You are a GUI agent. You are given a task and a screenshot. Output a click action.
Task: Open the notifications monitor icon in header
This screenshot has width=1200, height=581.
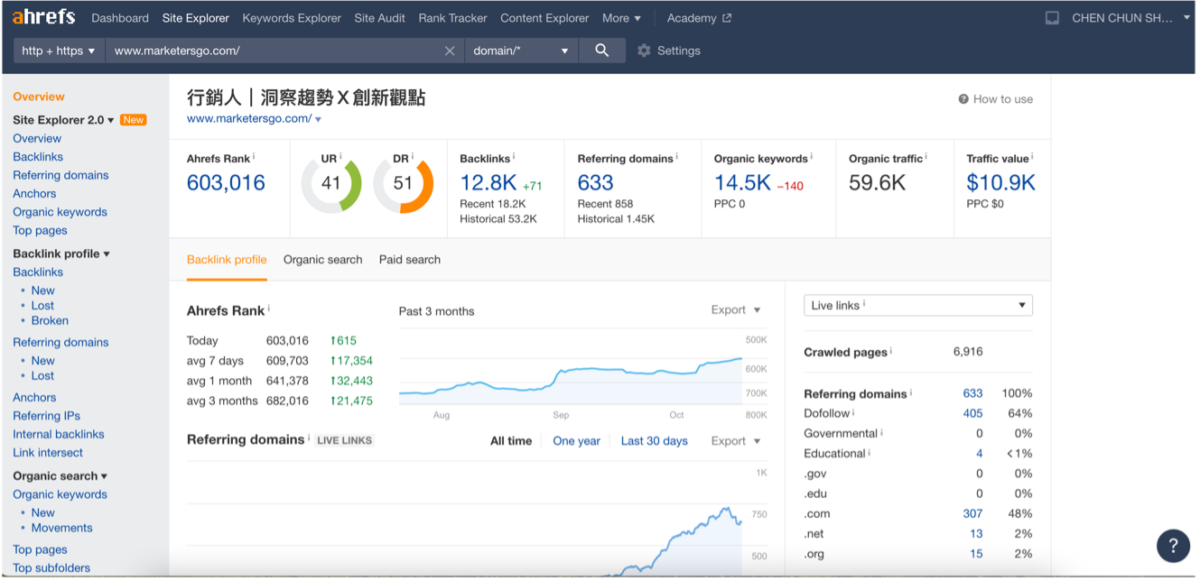point(1052,18)
